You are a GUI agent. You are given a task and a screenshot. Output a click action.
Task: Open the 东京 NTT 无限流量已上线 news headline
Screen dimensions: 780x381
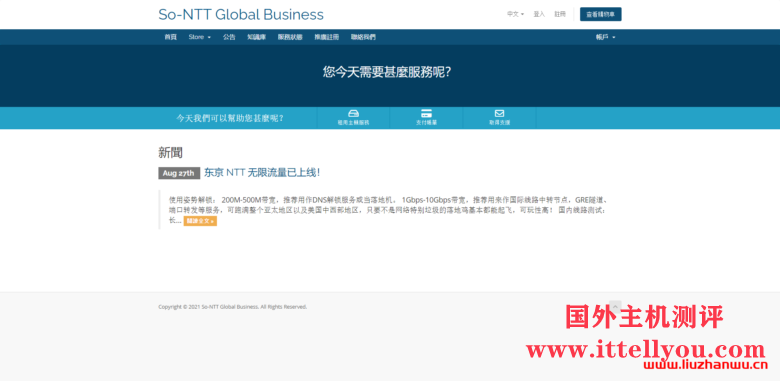tap(262, 173)
